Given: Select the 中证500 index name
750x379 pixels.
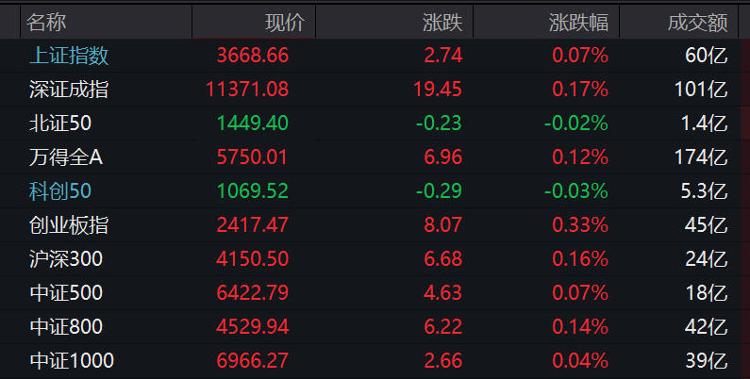Looking at the screenshot, I should click(x=66, y=293).
